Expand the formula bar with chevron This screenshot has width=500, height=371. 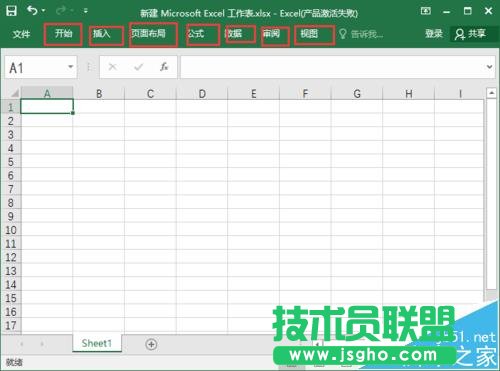tap(489, 67)
